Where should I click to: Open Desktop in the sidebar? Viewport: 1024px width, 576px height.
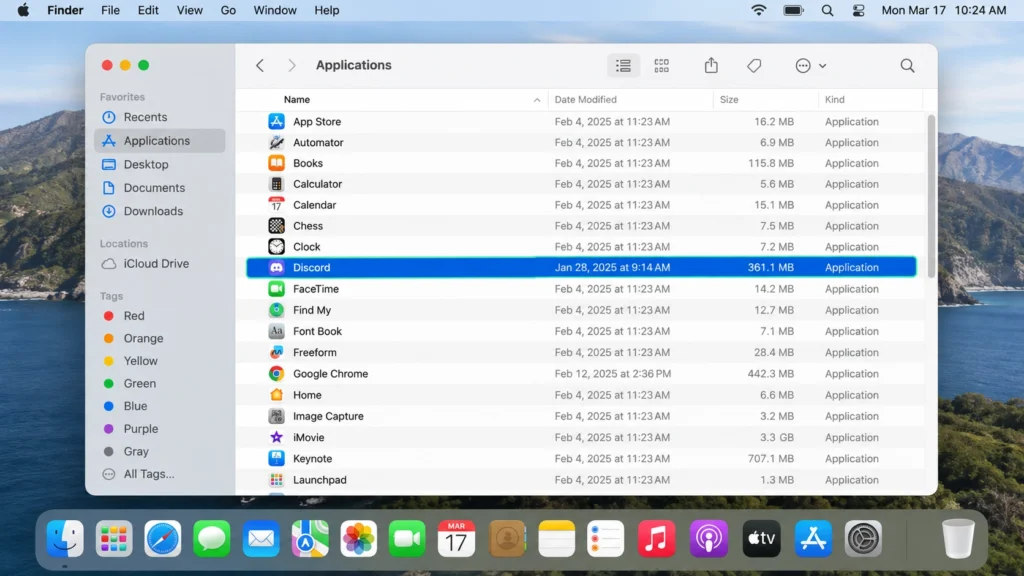pyautogui.click(x=160, y=165)
